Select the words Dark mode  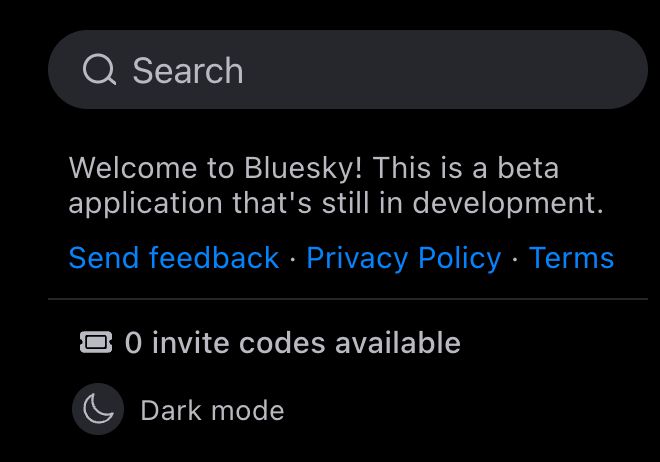point(212,411)
